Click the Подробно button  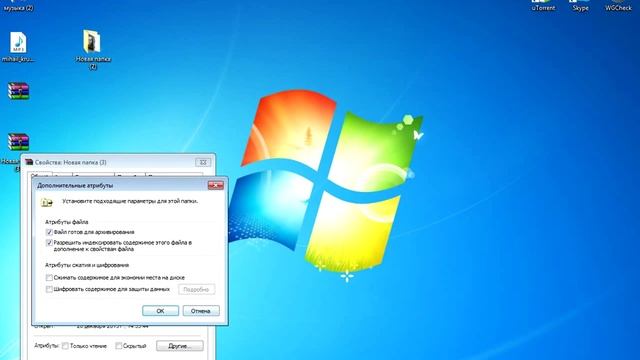(x=196, y=289)
